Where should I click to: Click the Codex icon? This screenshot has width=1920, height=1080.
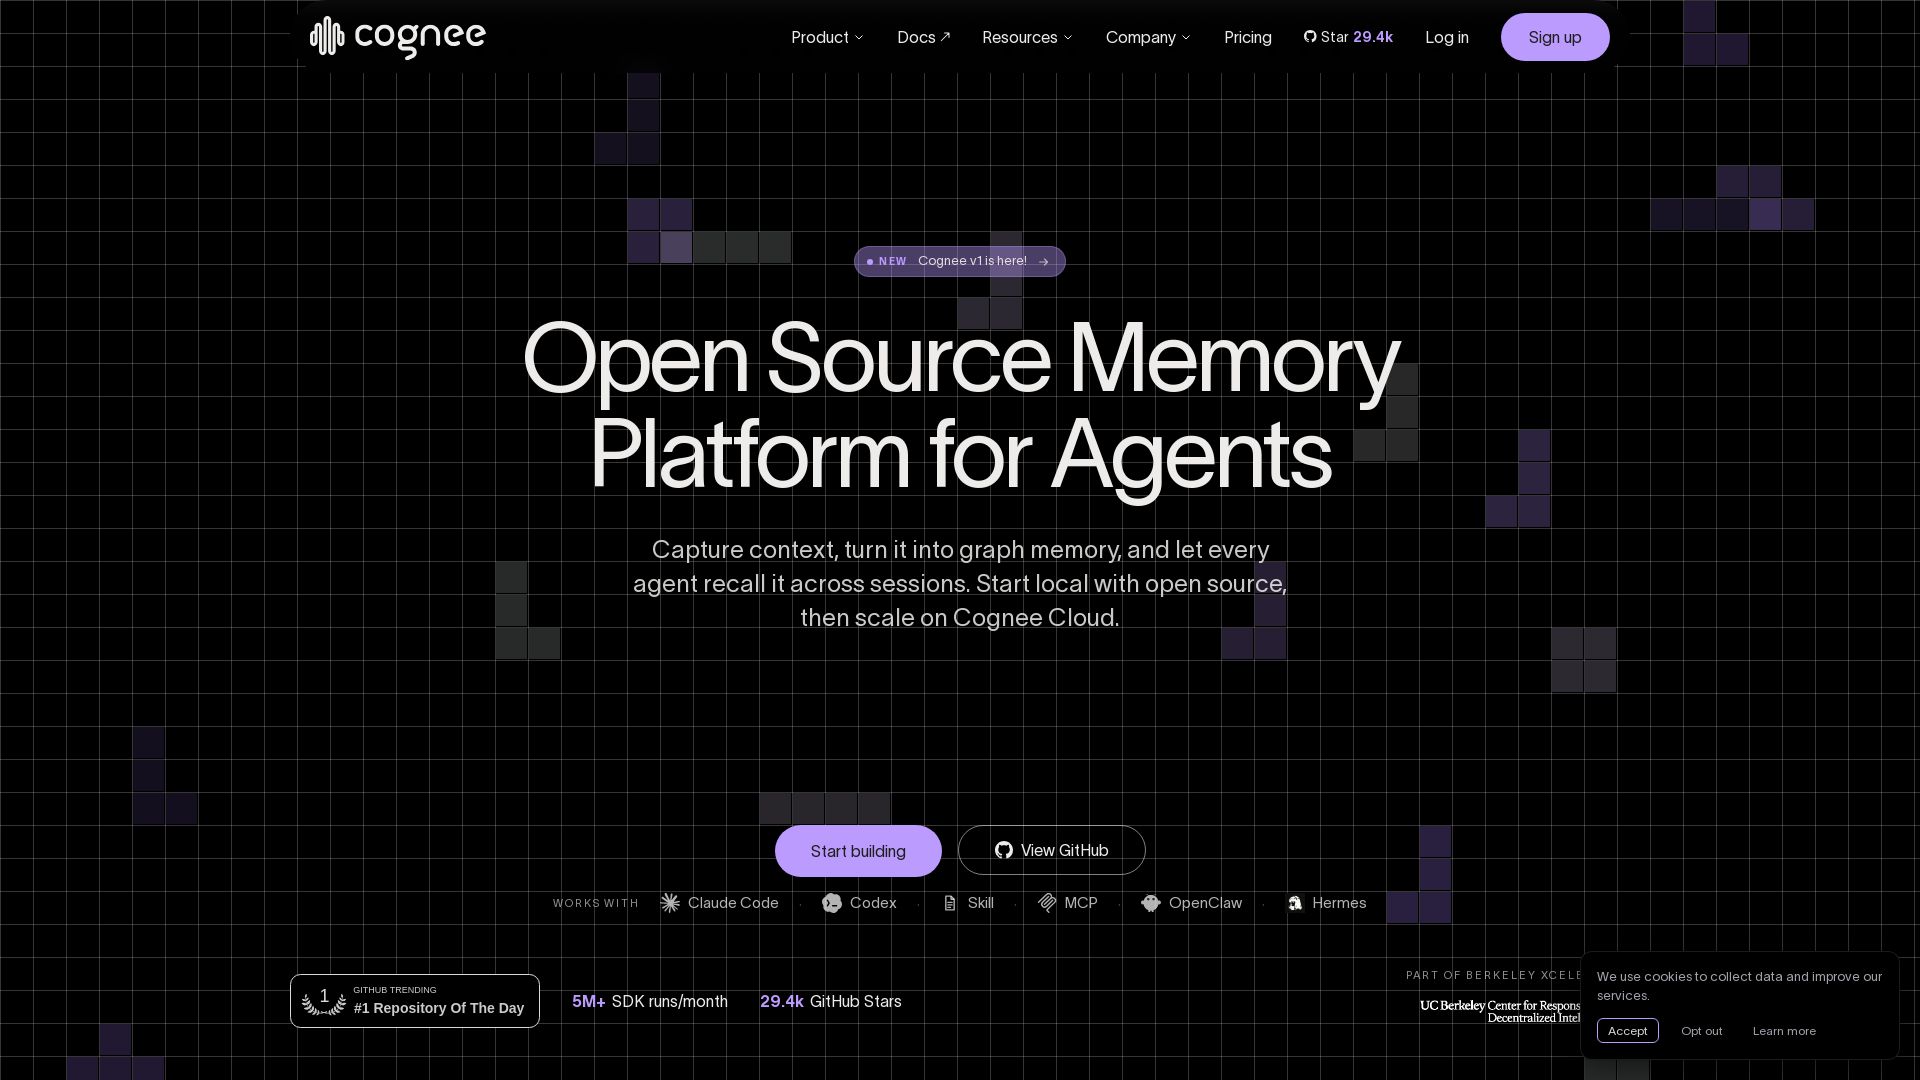(x=832, y=903)
